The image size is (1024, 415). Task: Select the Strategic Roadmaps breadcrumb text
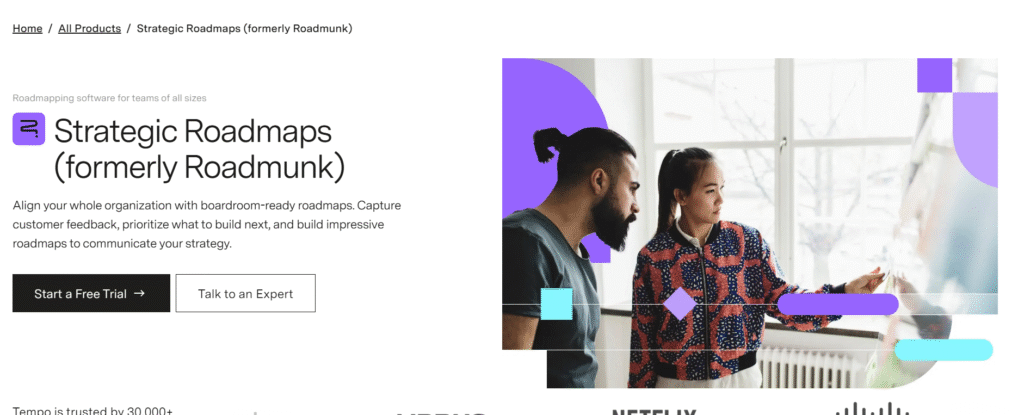244,29
